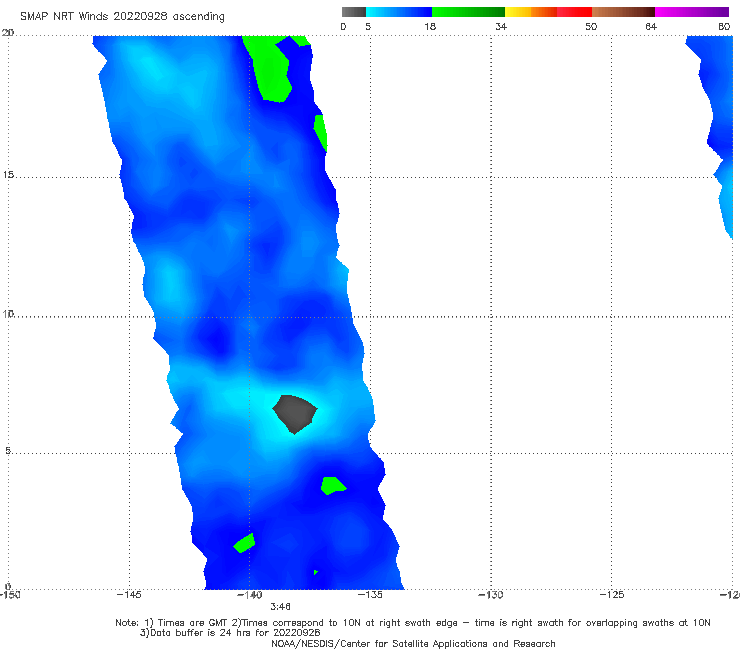
Task: Click the yellow-to-red 34-50 color bar segment
Action: tap(548, 12)
